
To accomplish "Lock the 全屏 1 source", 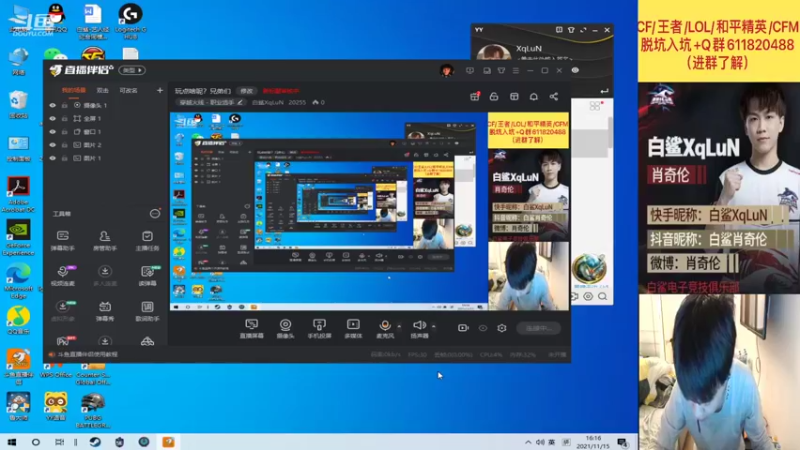I will (65, 118).
